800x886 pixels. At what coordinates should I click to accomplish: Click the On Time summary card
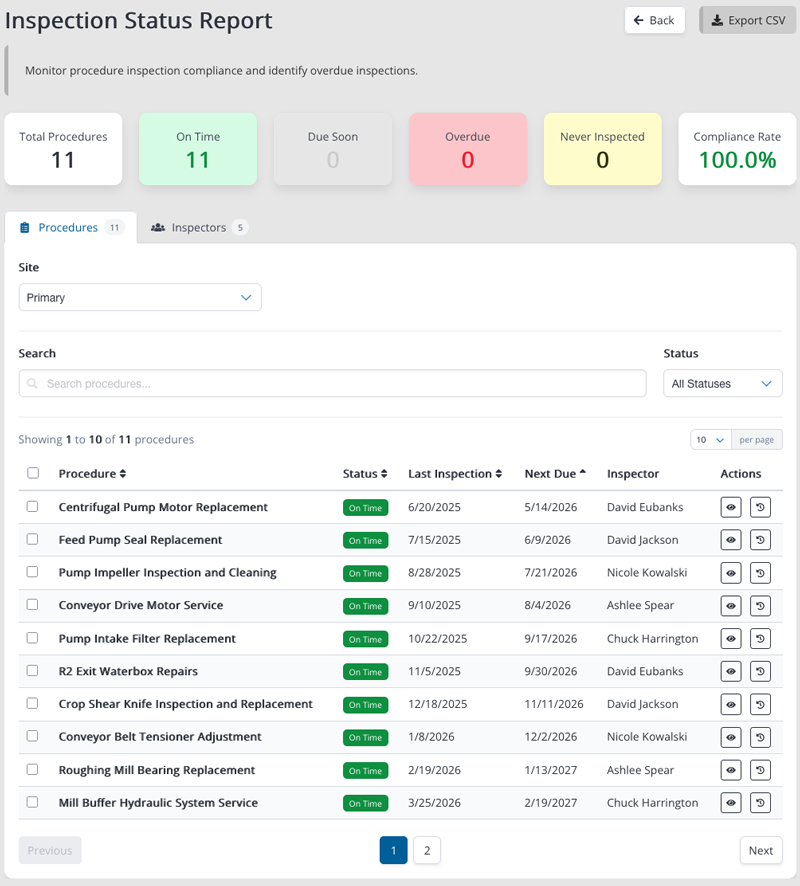pyautogui.click(x=198, y=149)
